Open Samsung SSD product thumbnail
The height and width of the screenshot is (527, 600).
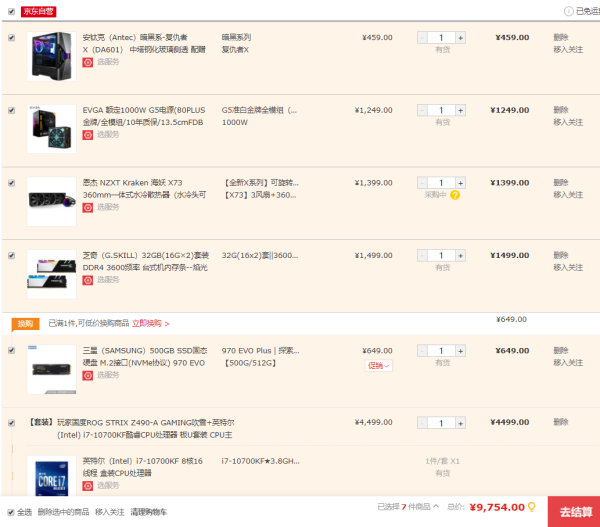pos(52,369)
